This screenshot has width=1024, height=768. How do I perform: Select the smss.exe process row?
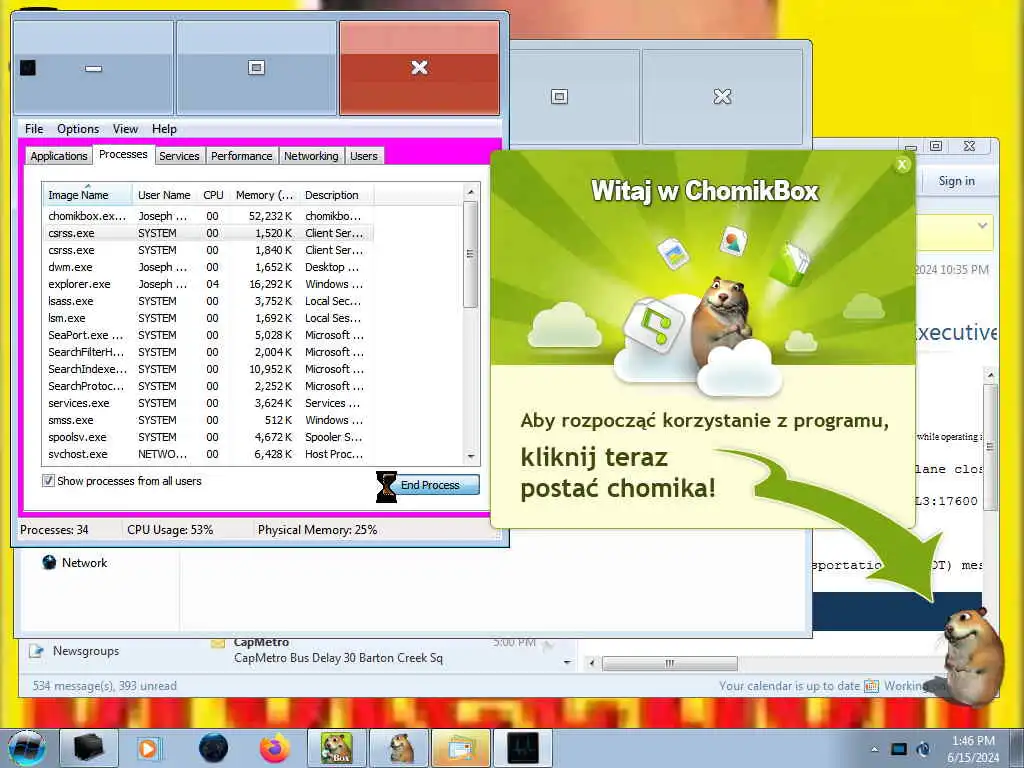click(x=208, y=420)
